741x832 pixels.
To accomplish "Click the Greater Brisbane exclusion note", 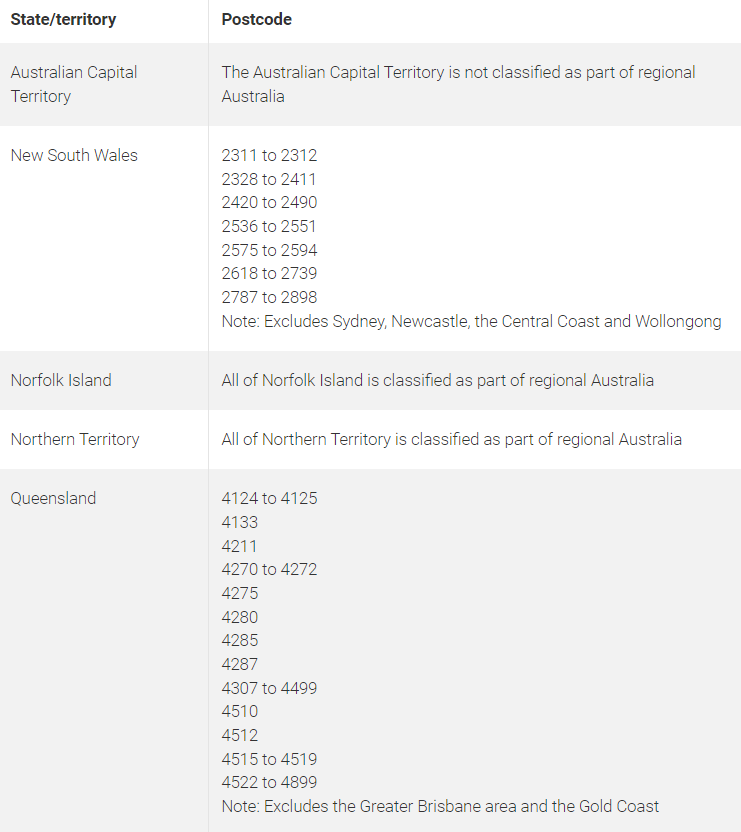I will coord(440,807).
